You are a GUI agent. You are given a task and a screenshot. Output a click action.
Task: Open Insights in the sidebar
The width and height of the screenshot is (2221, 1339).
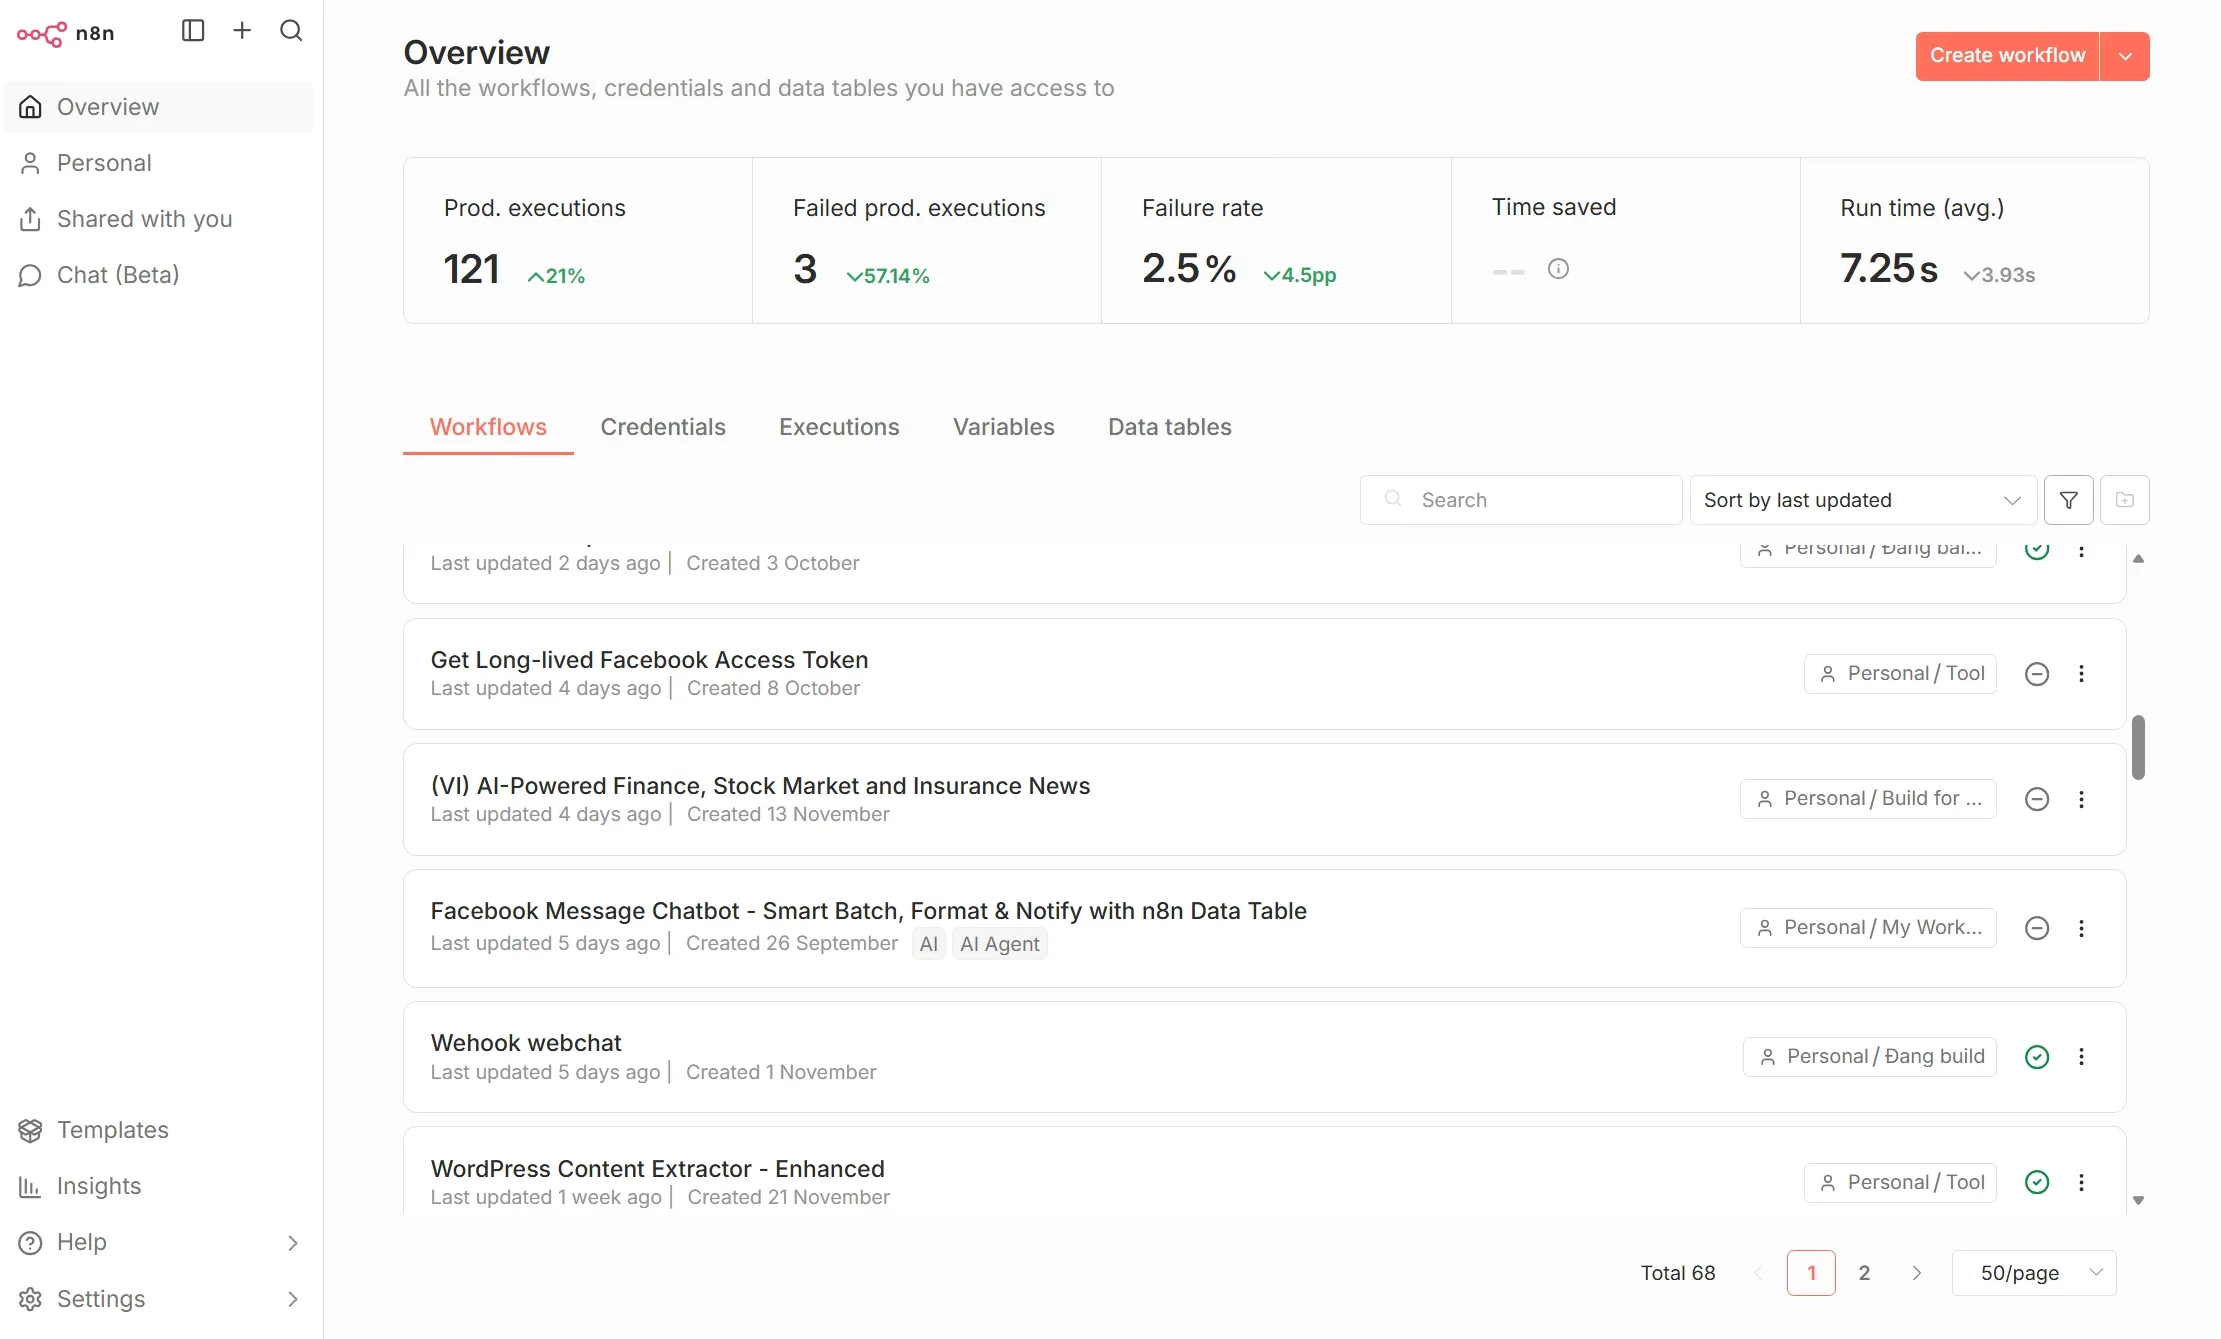pyautogui.click(x=98, y=1186)
